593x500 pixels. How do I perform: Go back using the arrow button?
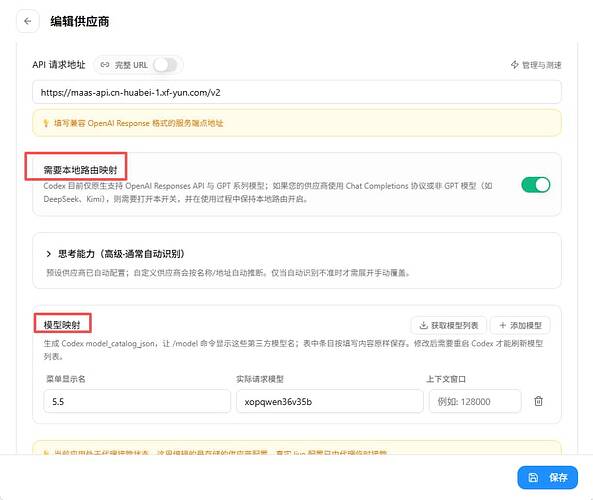pyautogui.click(x=28, y=22)
